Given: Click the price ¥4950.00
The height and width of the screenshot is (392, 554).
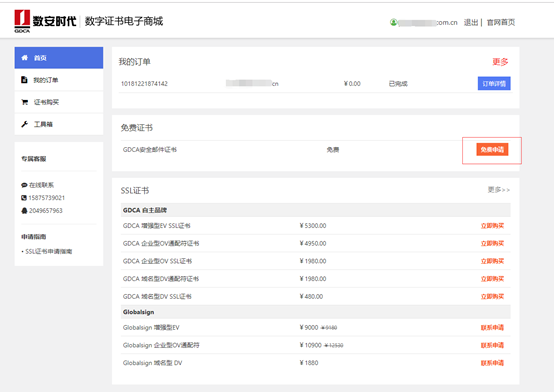Looking at the screenshot, I should click(313, 243).
